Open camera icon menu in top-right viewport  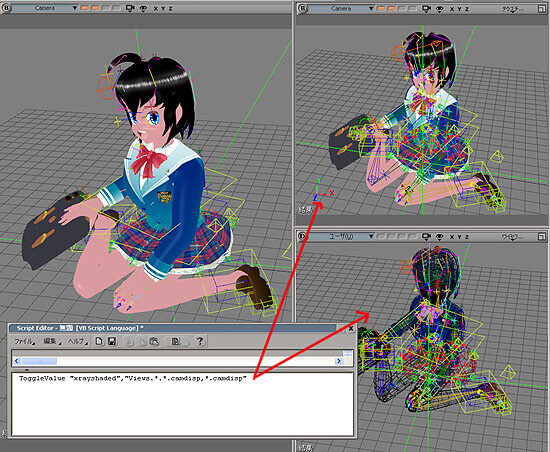point(427,9)
